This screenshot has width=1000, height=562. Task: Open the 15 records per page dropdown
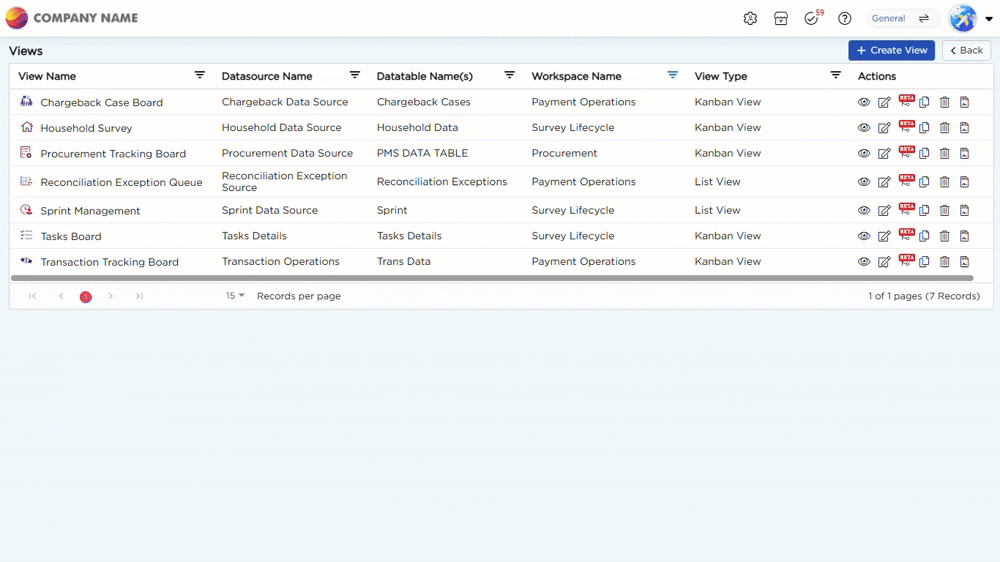pyautogui.click(x=235, y=296)
